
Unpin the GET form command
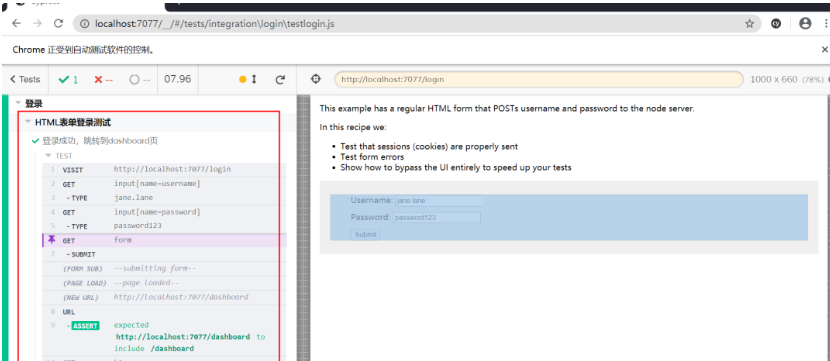point(51,240)
